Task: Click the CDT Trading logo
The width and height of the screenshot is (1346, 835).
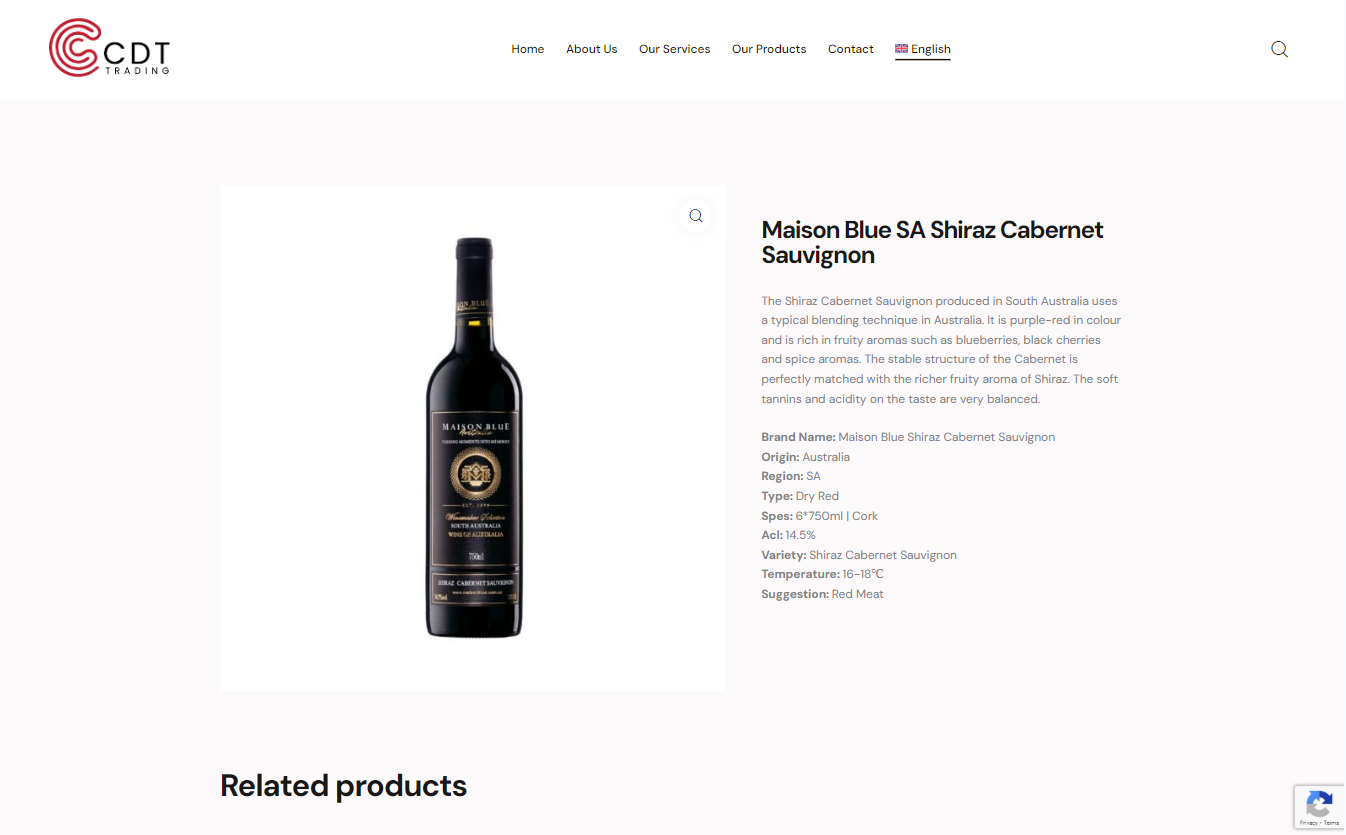Action: click(109, 48)
